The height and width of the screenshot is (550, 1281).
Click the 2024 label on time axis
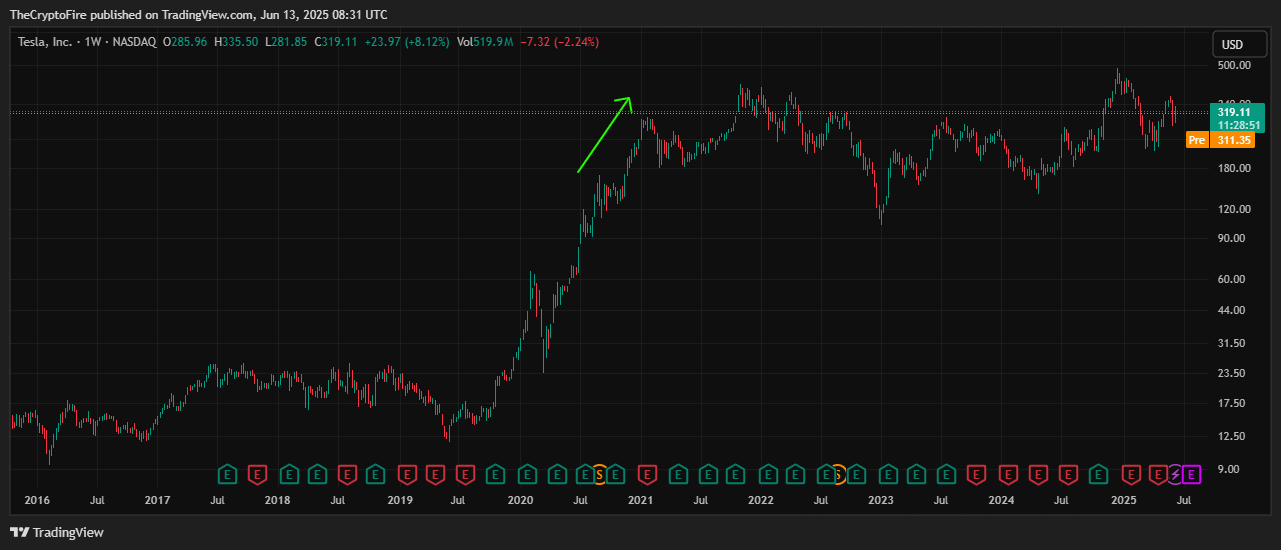[1001, 499]
